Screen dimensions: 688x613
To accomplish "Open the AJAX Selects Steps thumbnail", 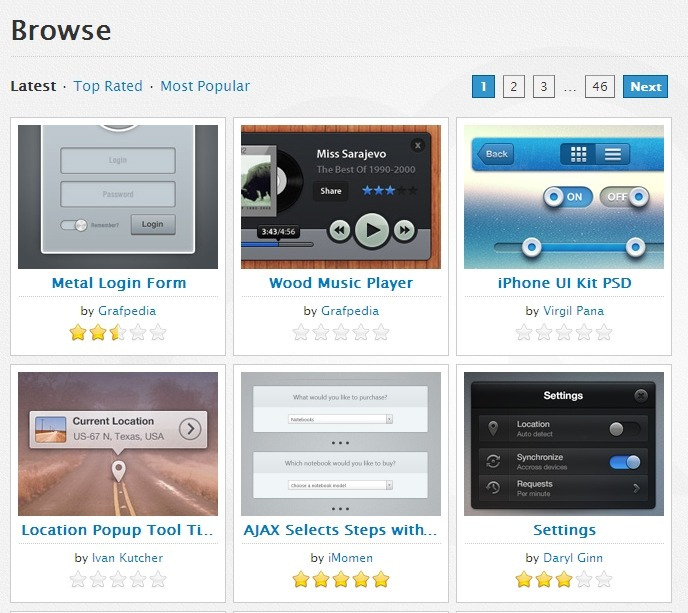I will 341,444.
